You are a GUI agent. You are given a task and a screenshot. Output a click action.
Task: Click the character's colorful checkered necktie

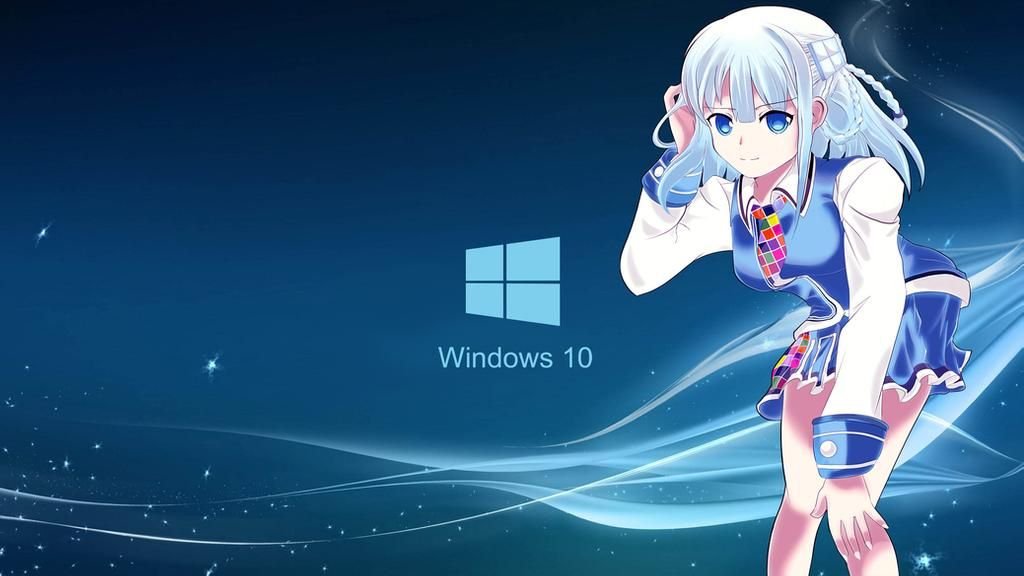tap(772, 242)
